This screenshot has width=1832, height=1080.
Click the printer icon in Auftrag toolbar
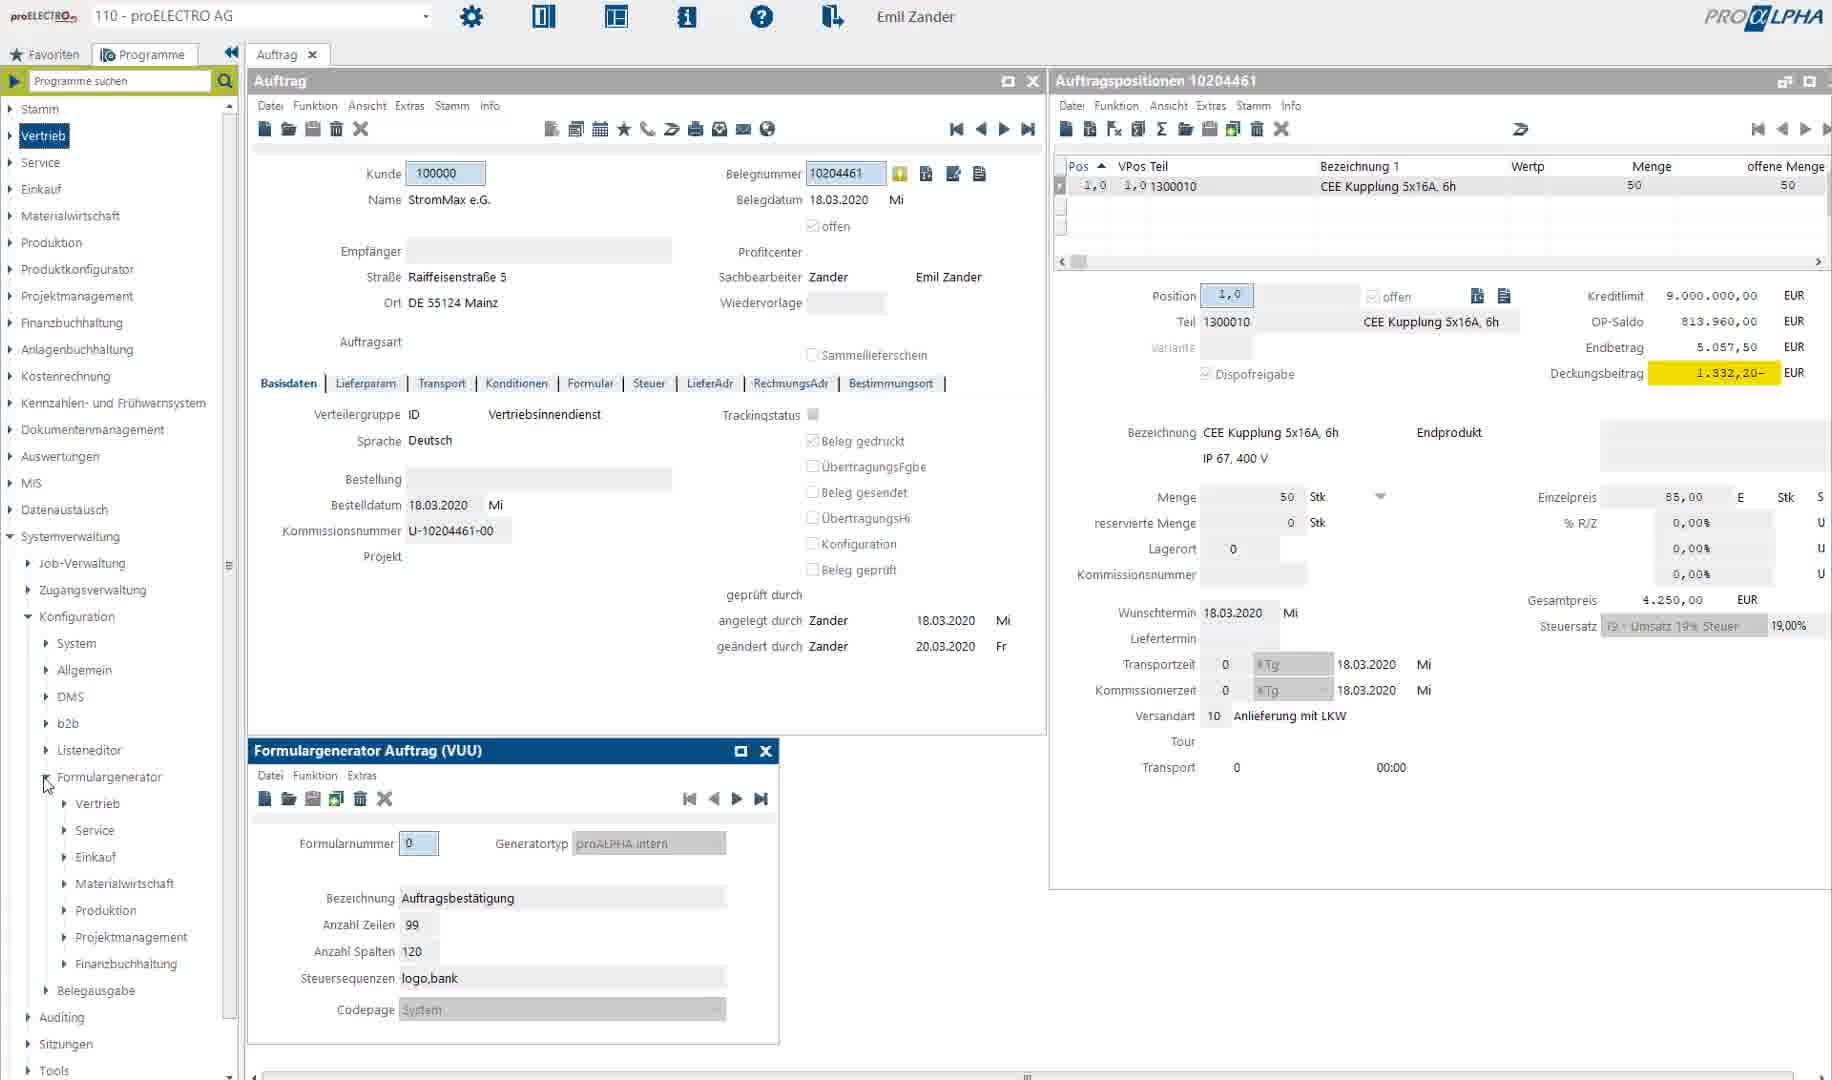coord(696,129)
